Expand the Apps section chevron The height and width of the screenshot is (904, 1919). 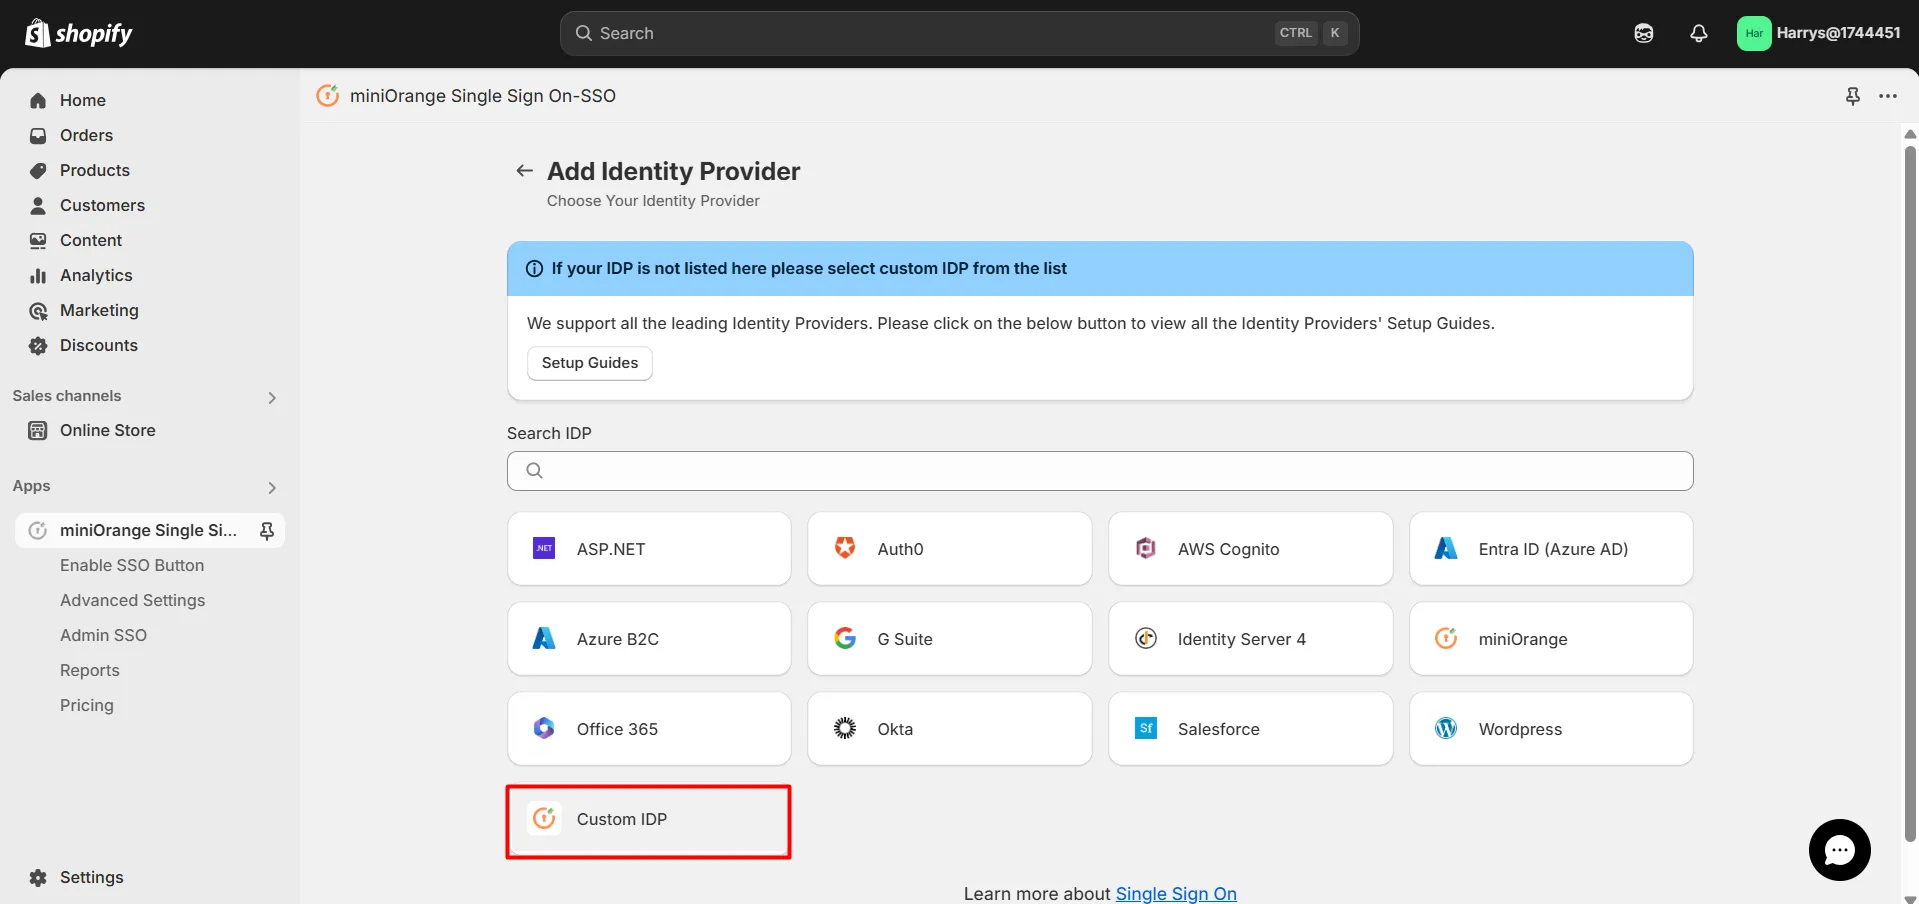pos(272,487)
